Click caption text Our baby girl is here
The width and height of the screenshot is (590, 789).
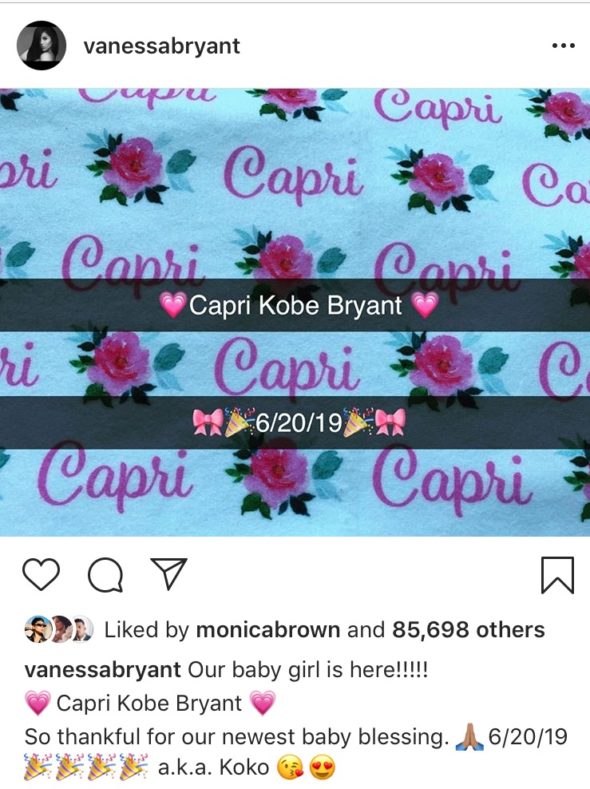click(308, 670)
